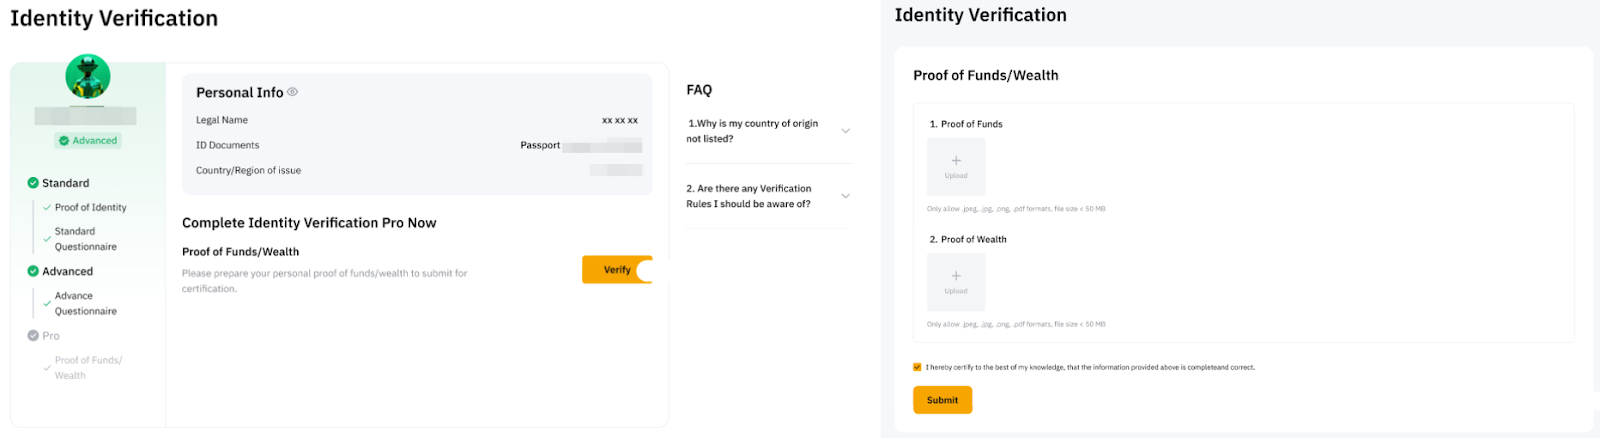
Task: Expand the country of origin FAQ chevron
Action: (846, 131)
